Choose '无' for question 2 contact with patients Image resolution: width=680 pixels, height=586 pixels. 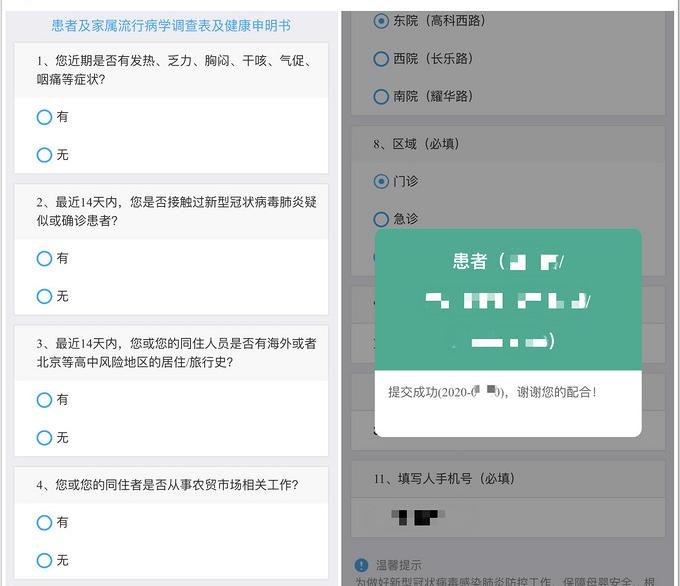click(x=44, y=296)
